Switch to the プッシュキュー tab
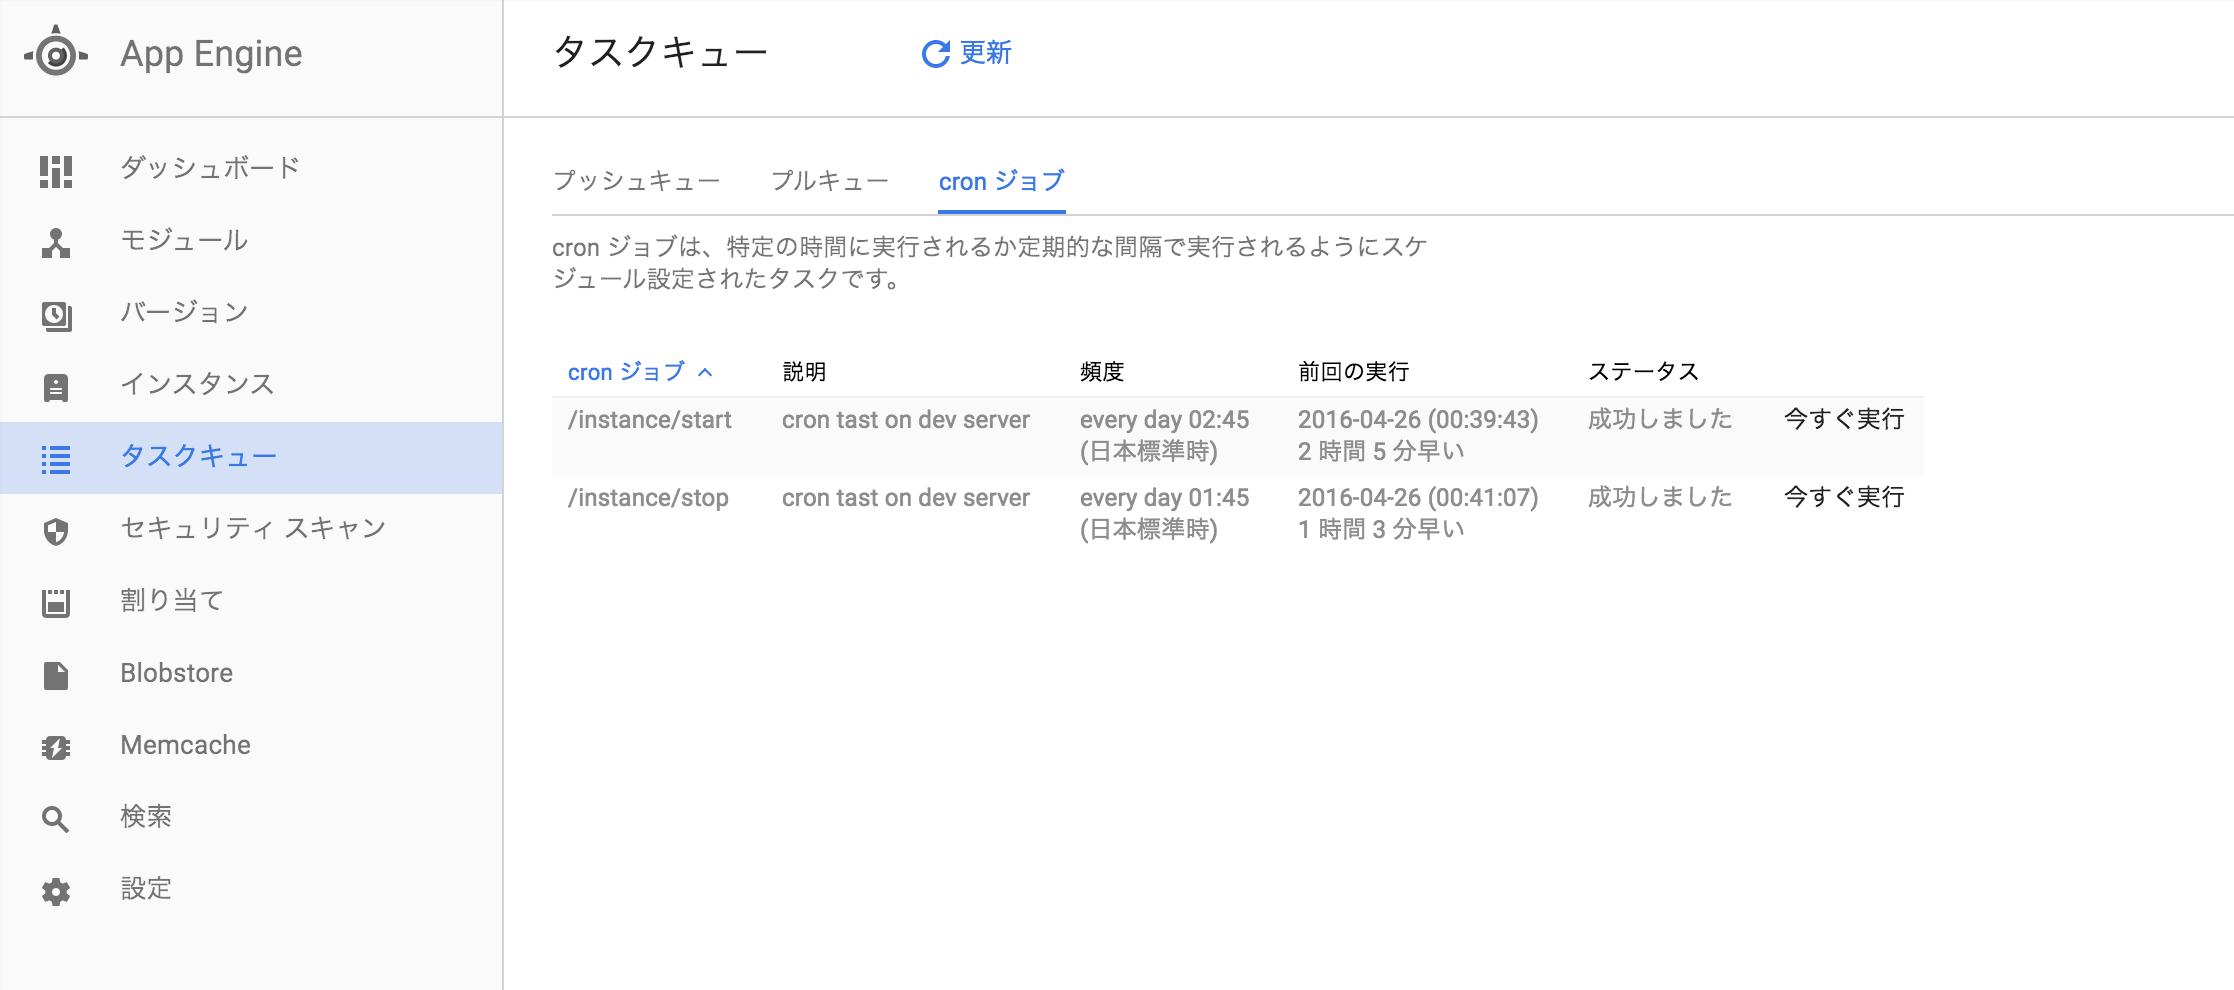The width and height of the screenshot is (2234, 990). click(x=637, y=180)
